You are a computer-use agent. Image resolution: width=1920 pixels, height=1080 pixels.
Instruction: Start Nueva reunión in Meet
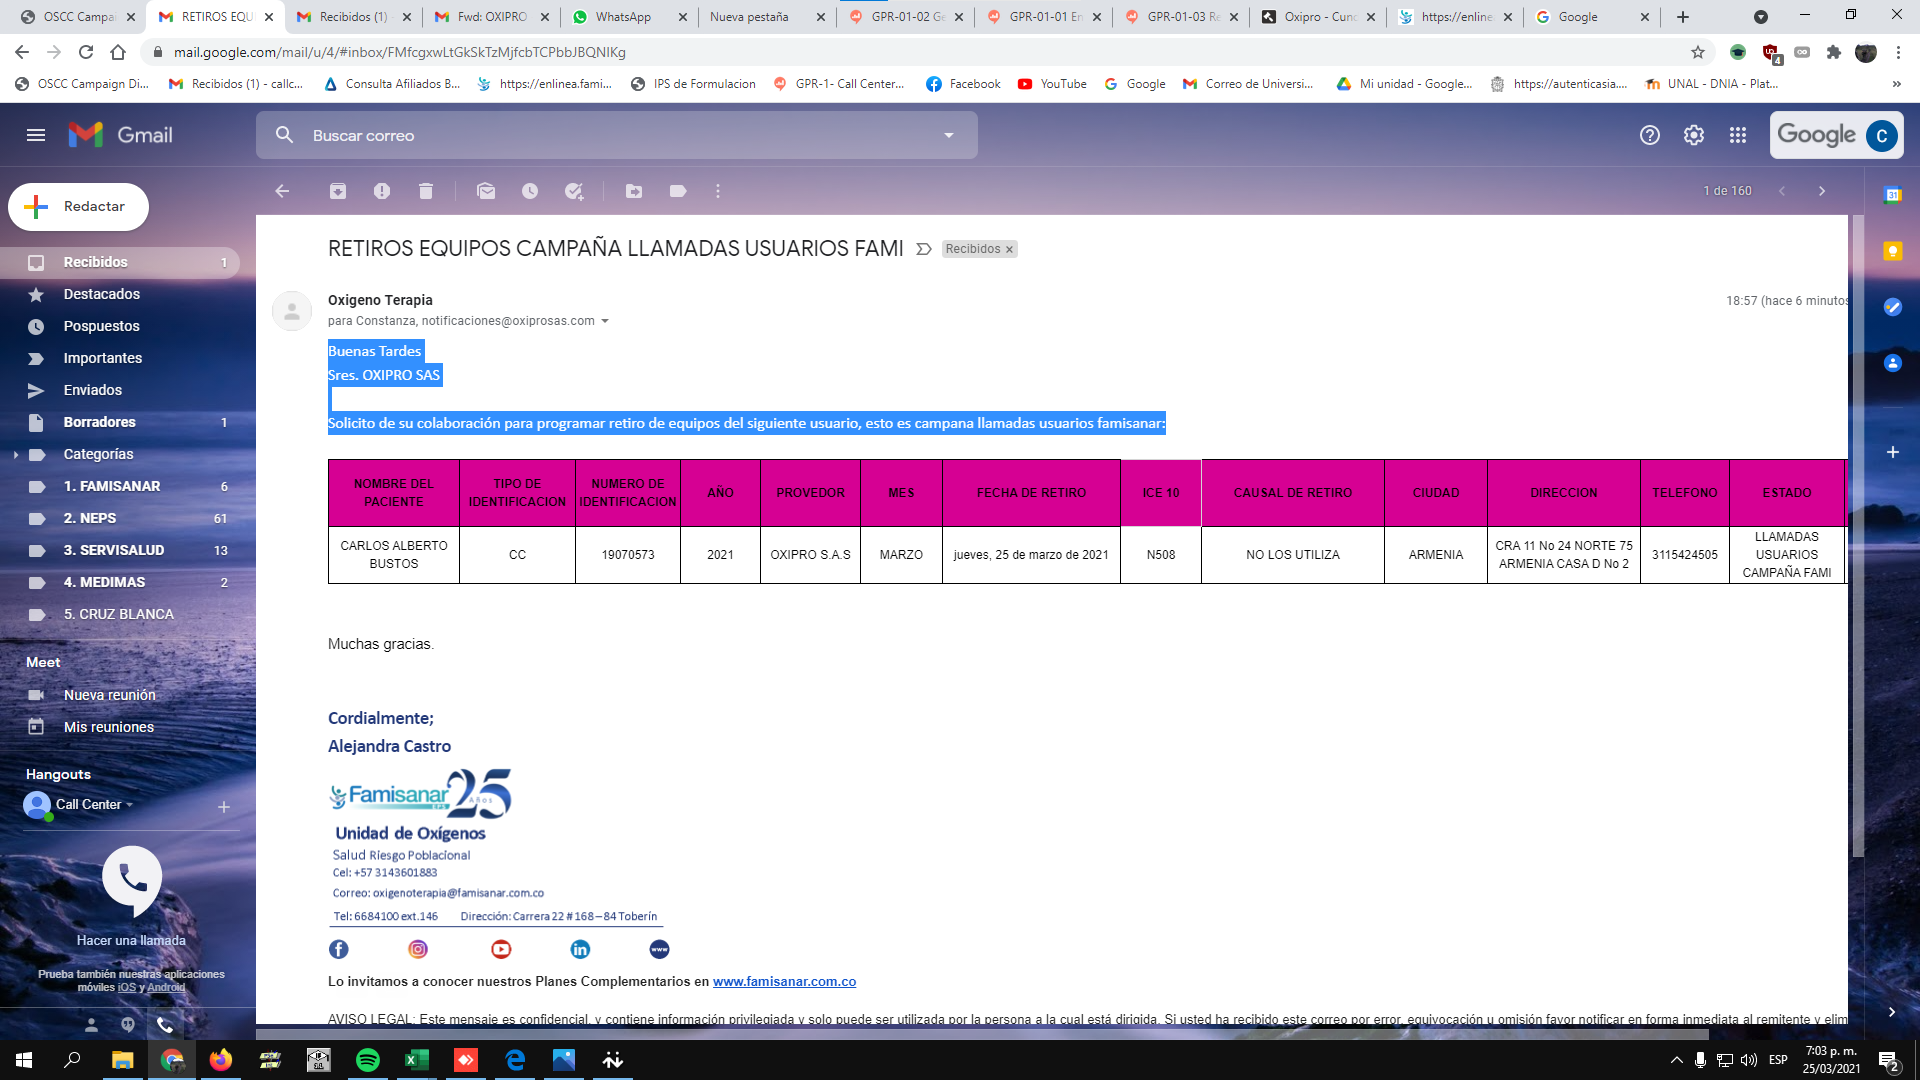click(x=110, y=695)
